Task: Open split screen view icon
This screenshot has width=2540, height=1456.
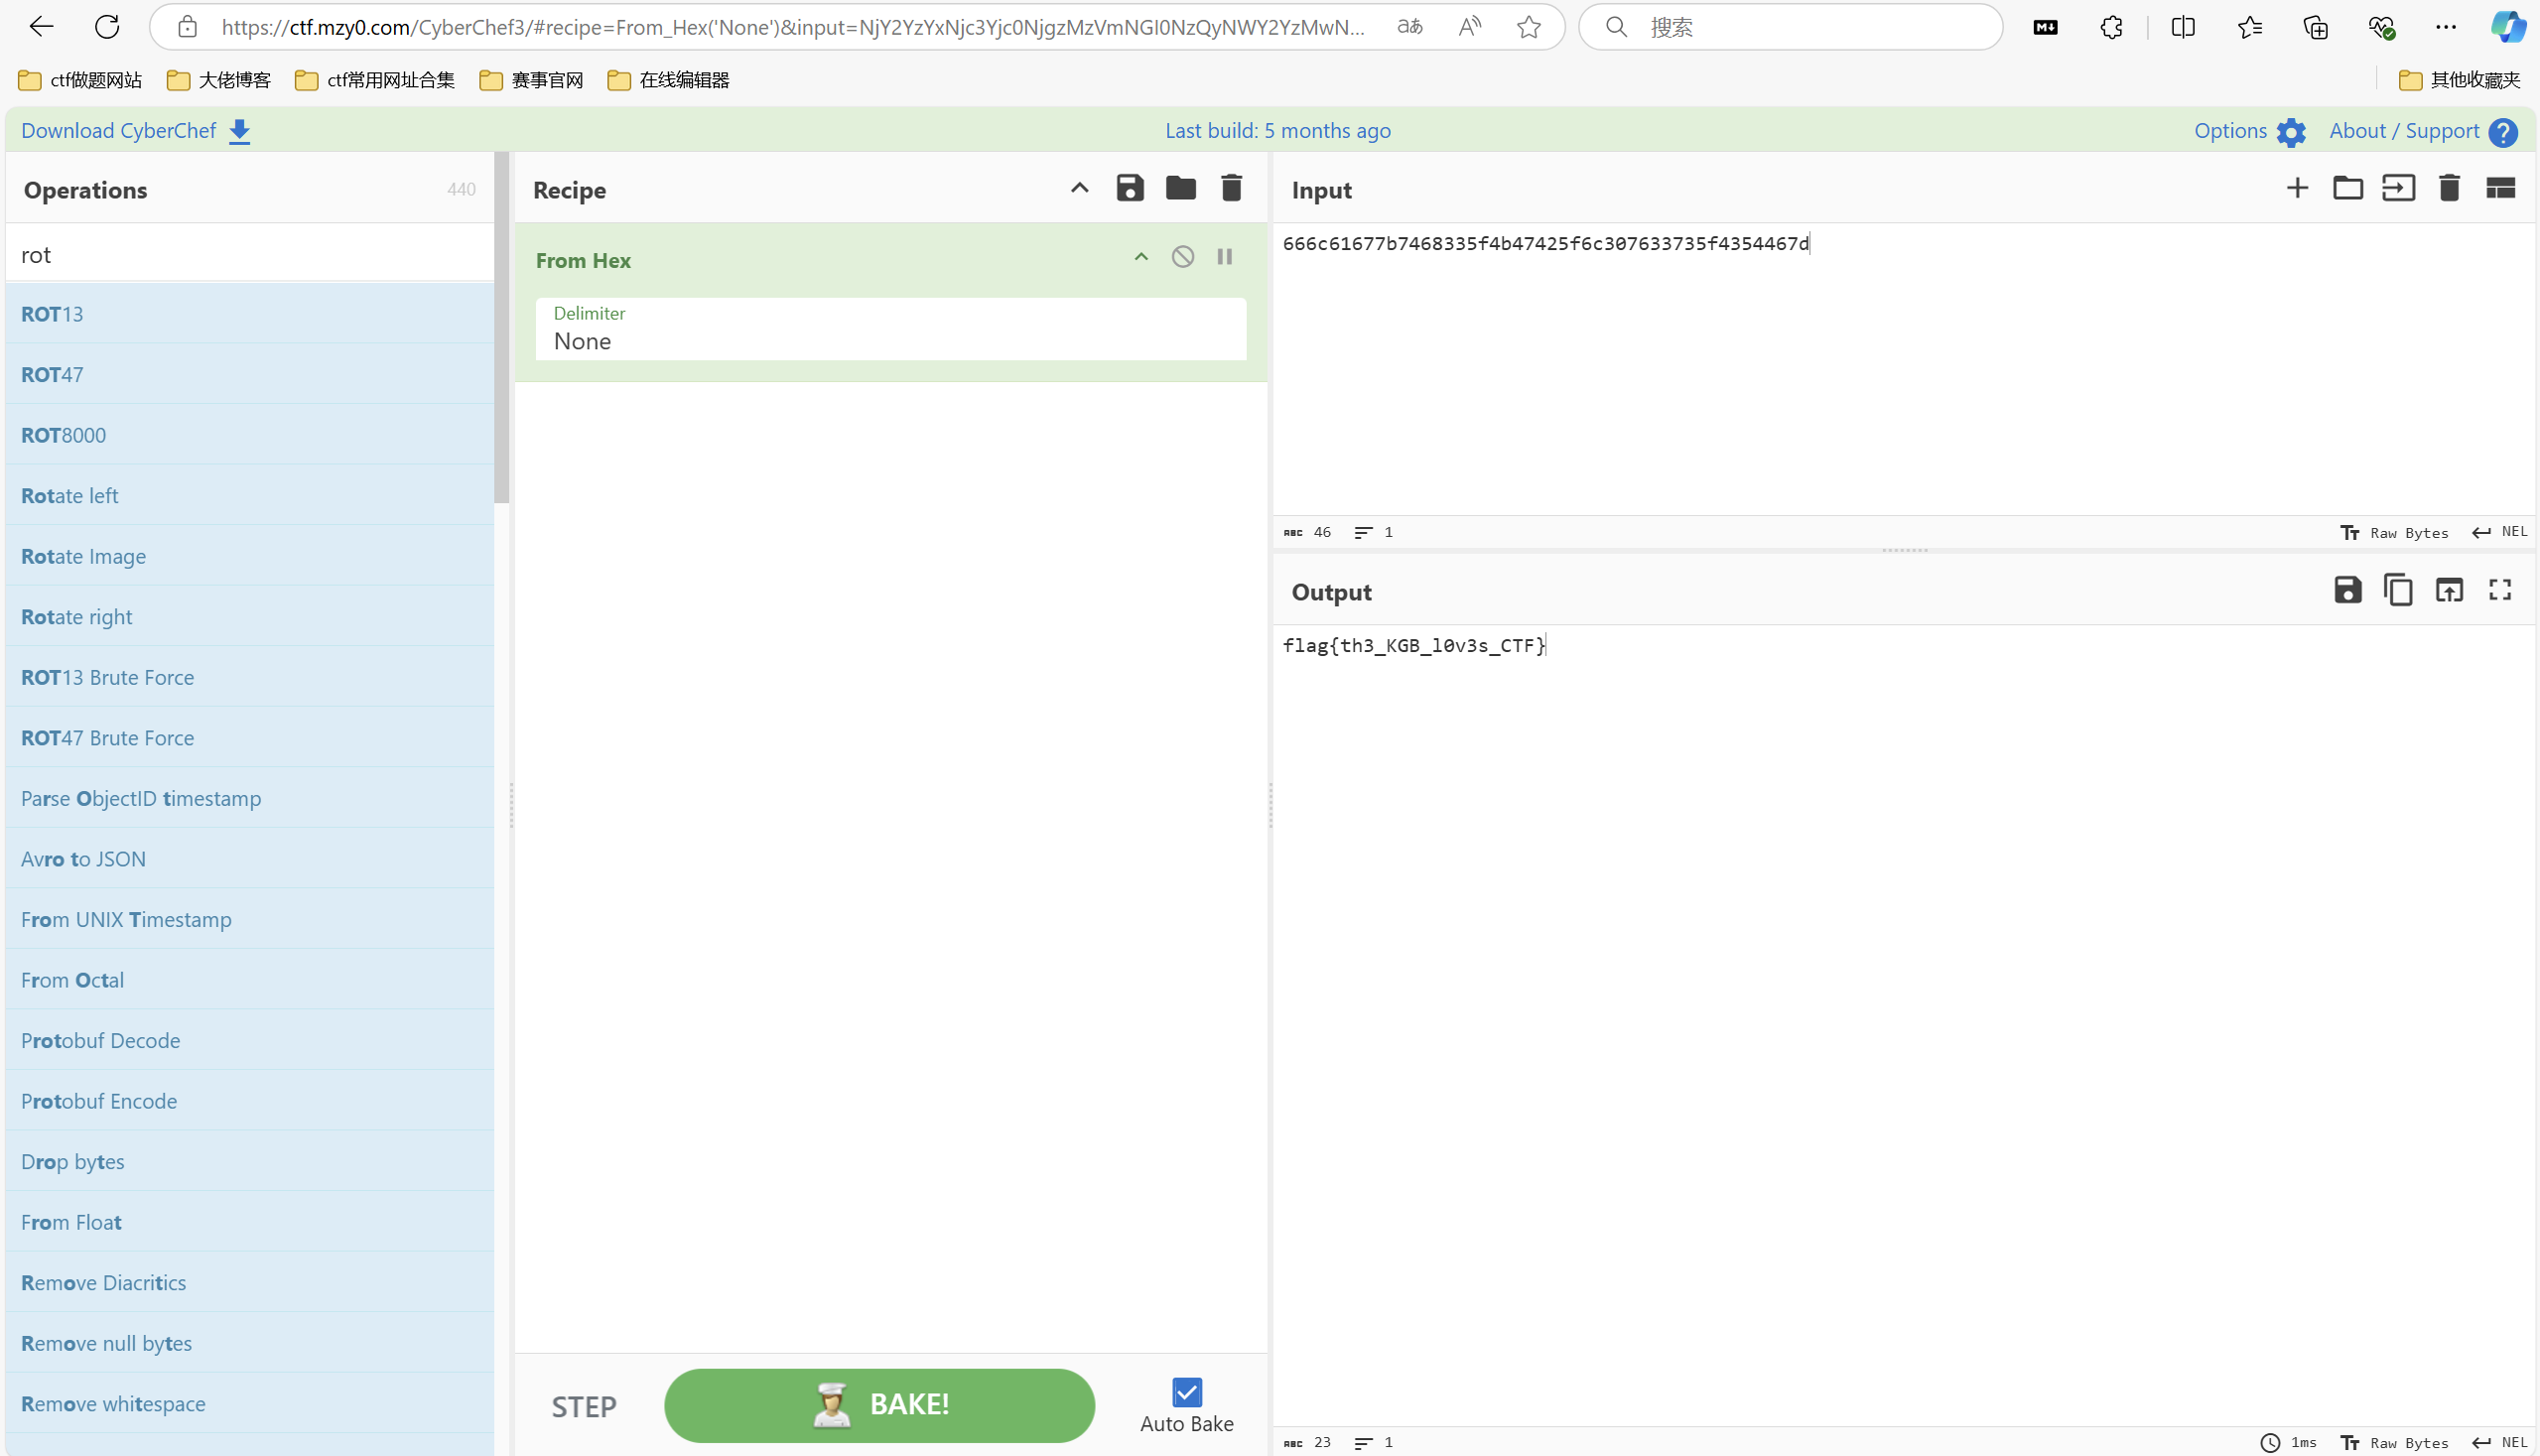Action: (2183, 27)
